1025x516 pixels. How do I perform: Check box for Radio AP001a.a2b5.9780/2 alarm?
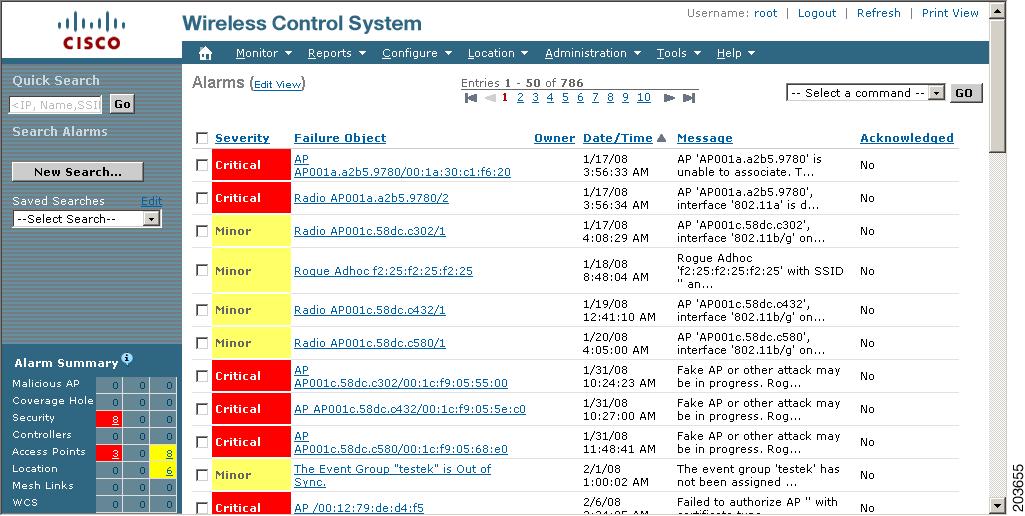(x=202, y=198)
